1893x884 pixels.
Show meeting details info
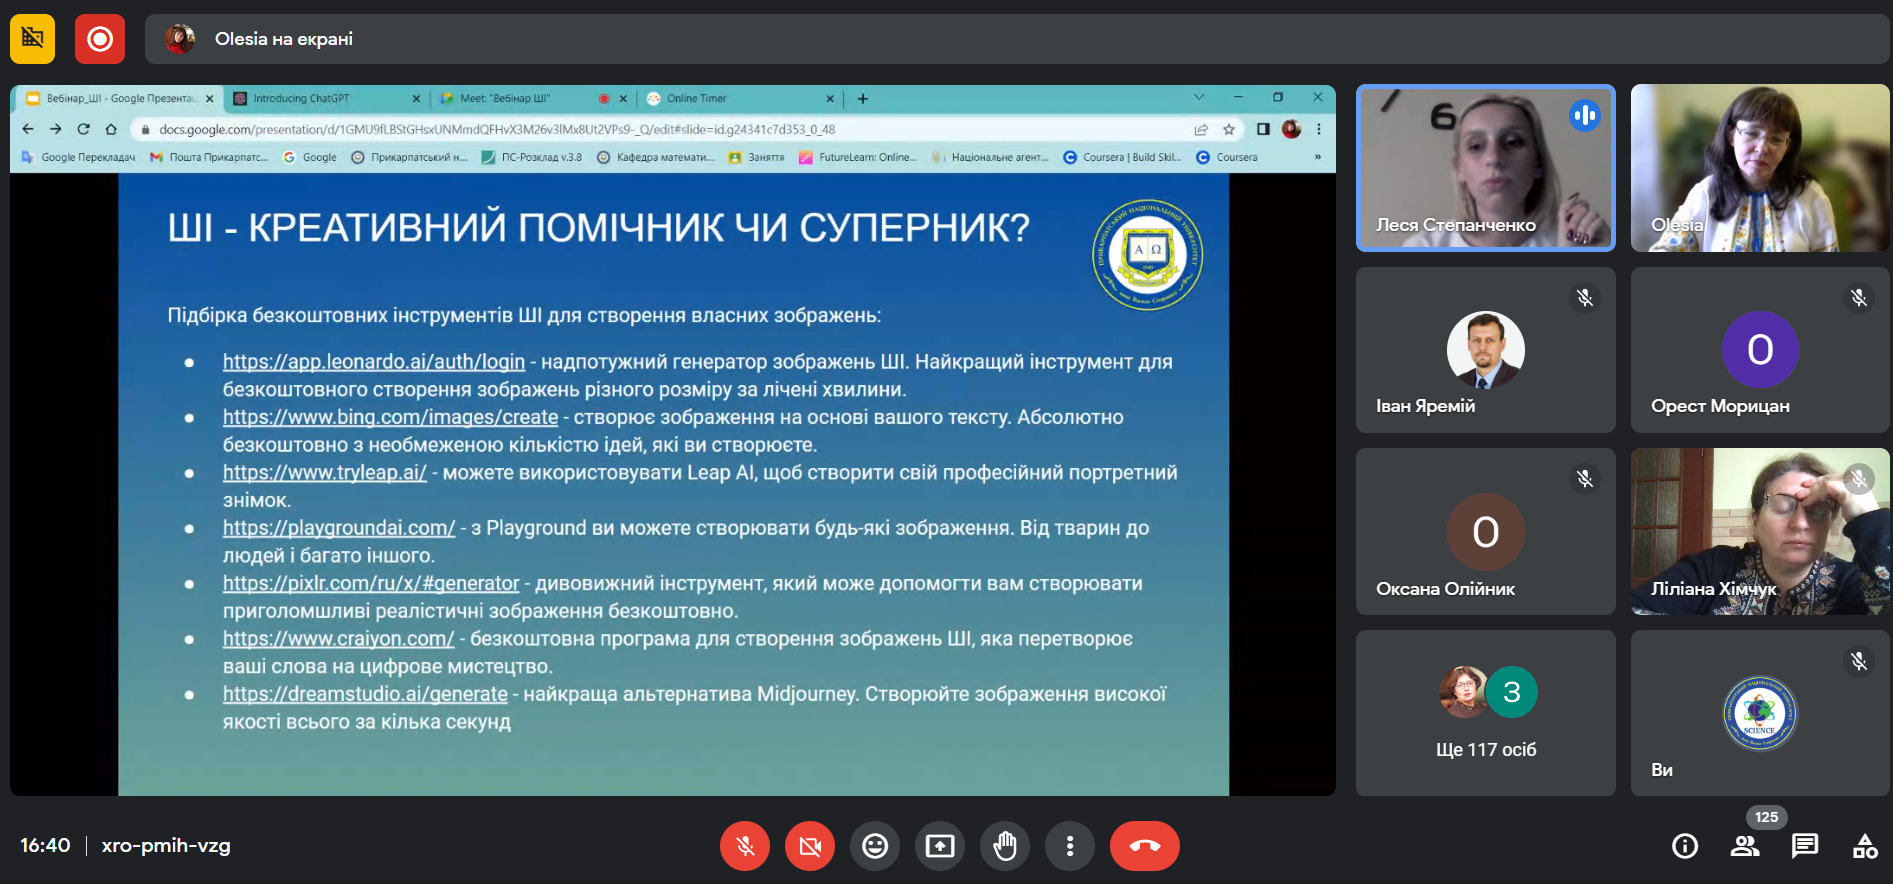coord(1685,846)
